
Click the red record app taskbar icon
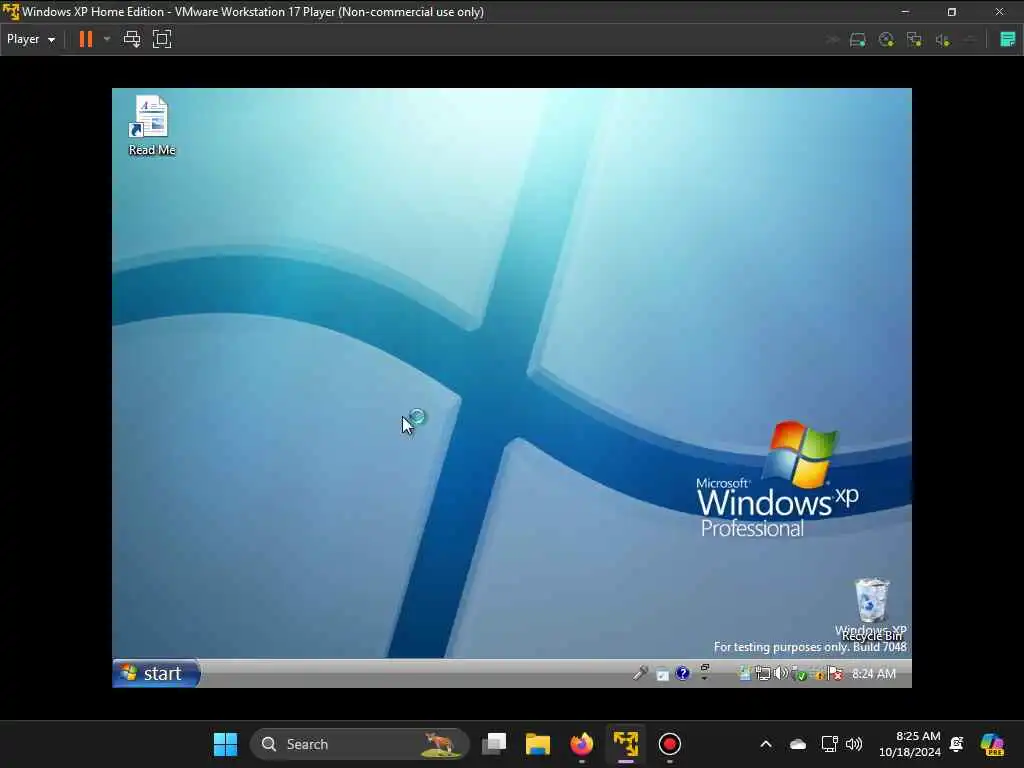click(669, 744)
